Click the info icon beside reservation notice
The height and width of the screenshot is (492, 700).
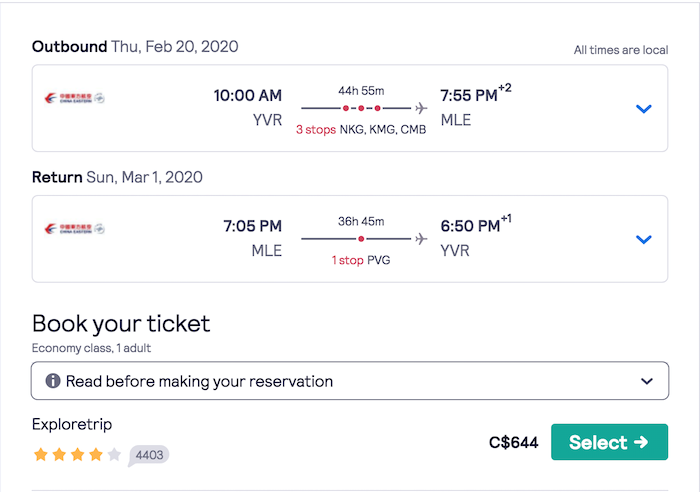point(53,381)
